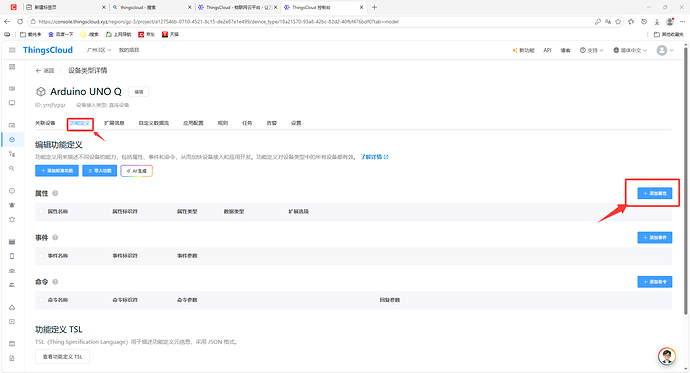Click the clock icon in left sidebar
The width and height of the screenshot is (690, 373).
click(12, 191)
